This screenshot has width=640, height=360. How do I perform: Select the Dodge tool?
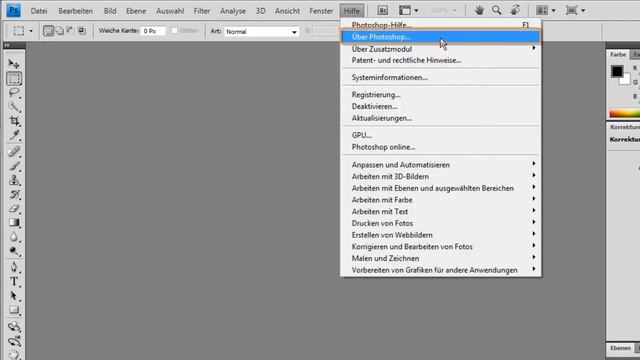click(x=14, y=251)
